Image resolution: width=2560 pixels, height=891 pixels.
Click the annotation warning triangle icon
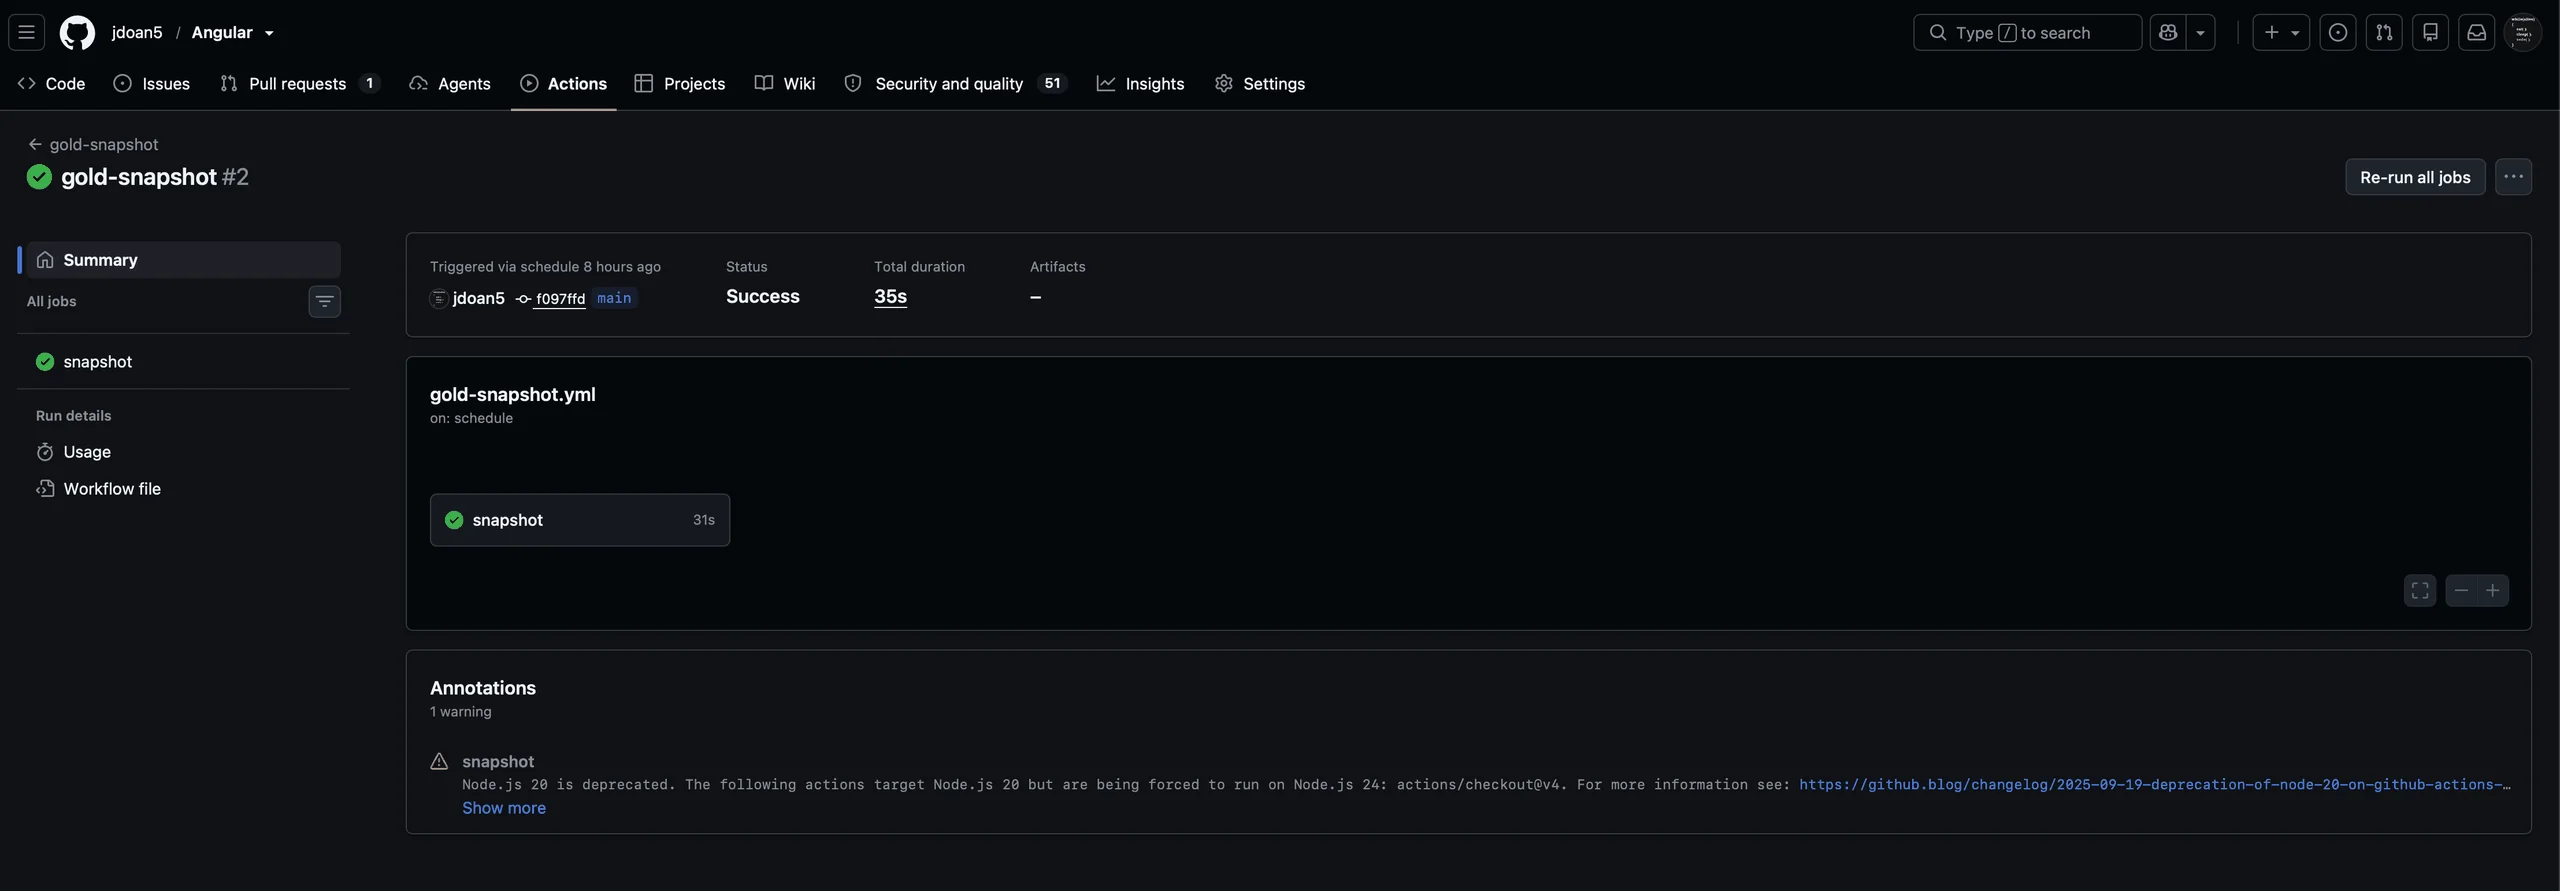(439, 761)
